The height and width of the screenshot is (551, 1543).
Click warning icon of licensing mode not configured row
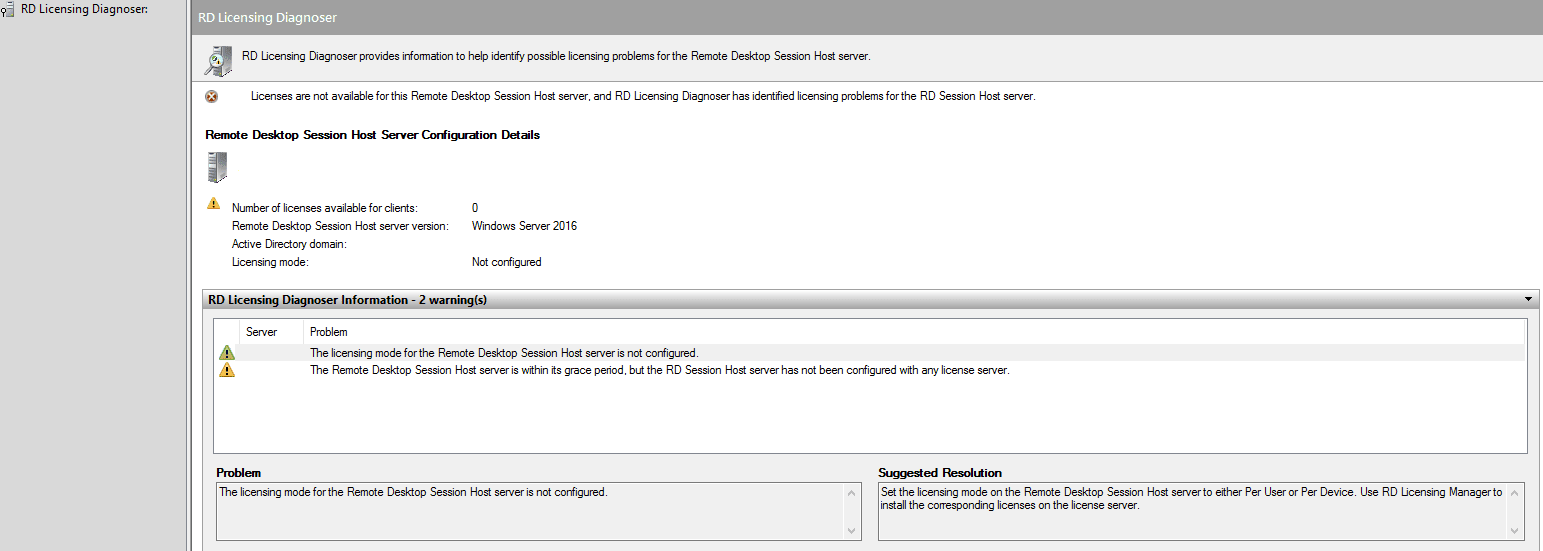pyautogui.click(x=227, y=353)
